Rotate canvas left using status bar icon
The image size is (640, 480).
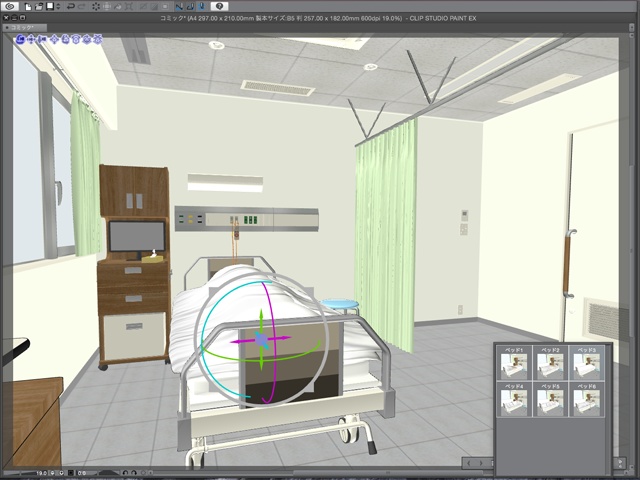click(125, 473)
